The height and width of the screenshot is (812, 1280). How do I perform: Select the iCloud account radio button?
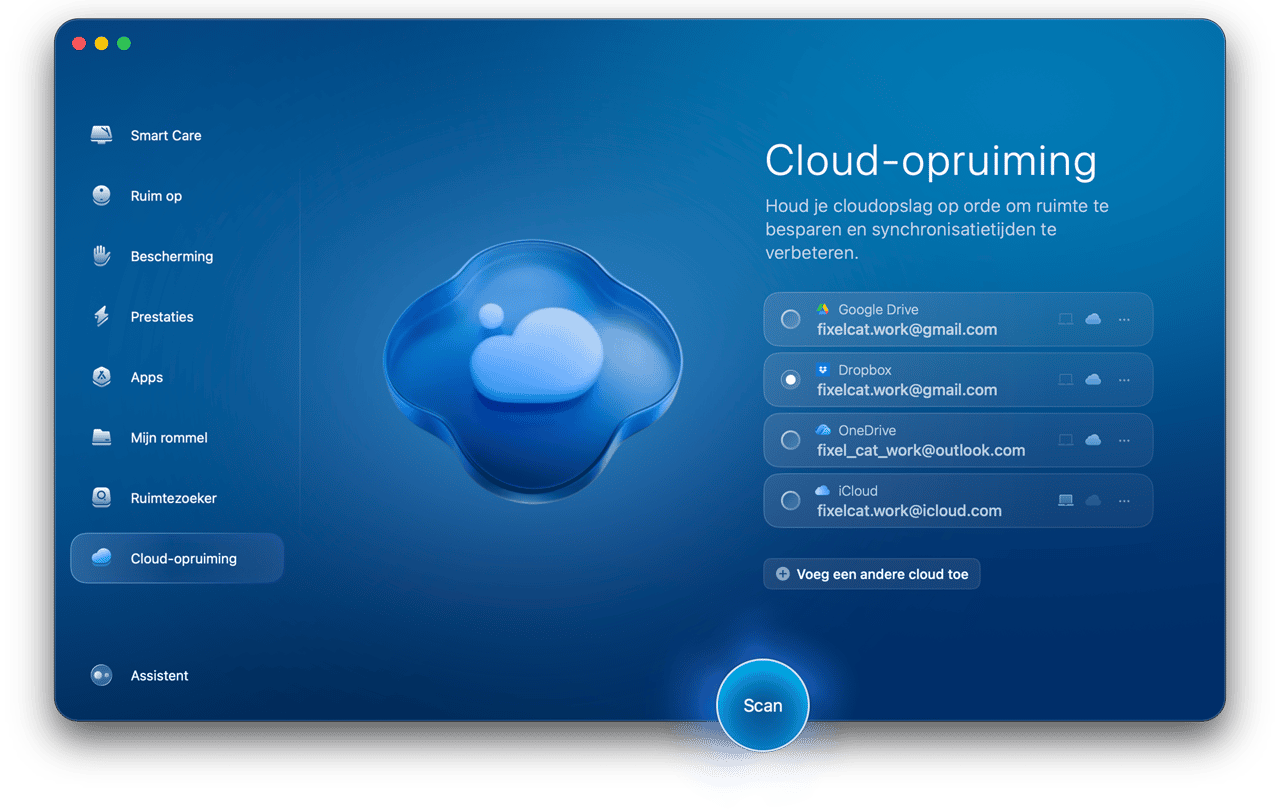point(791,500)
